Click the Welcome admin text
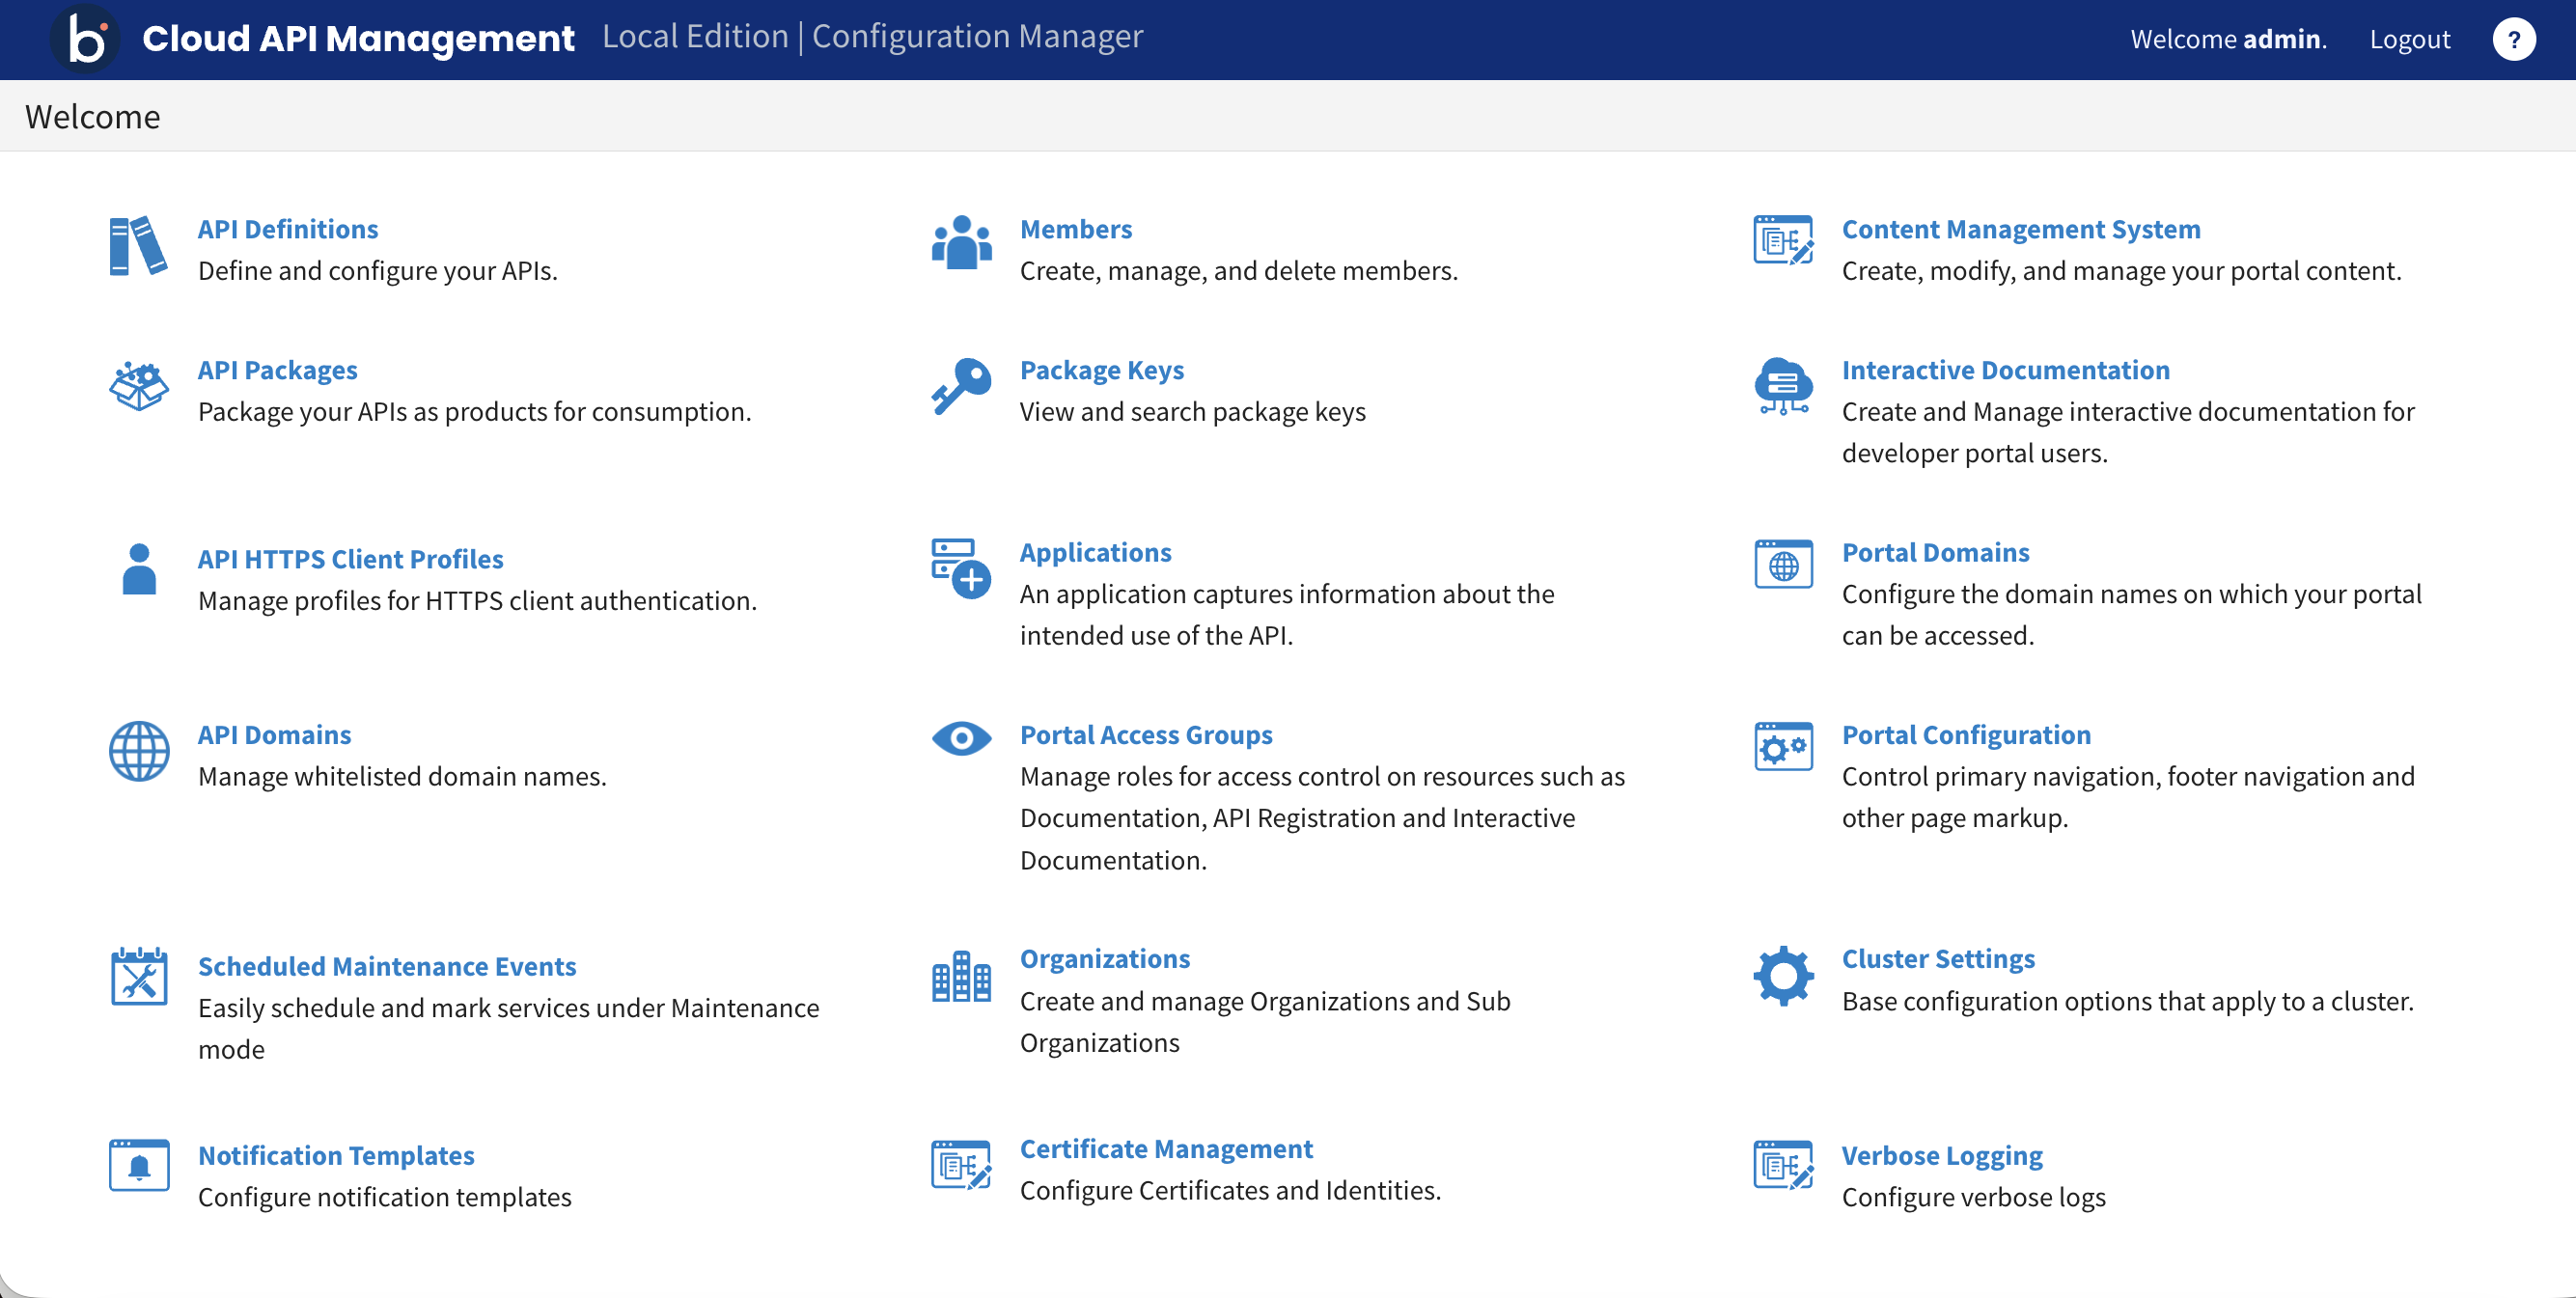 [2228, 39]
